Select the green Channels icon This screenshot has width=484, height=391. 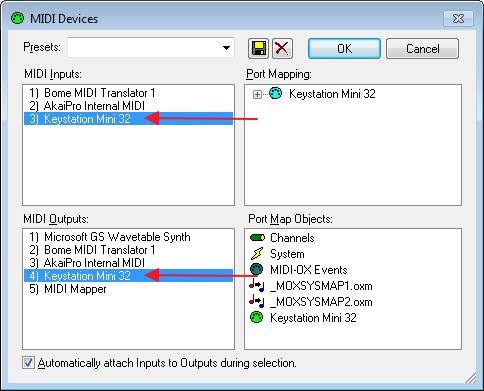click(x=257, y=238)
